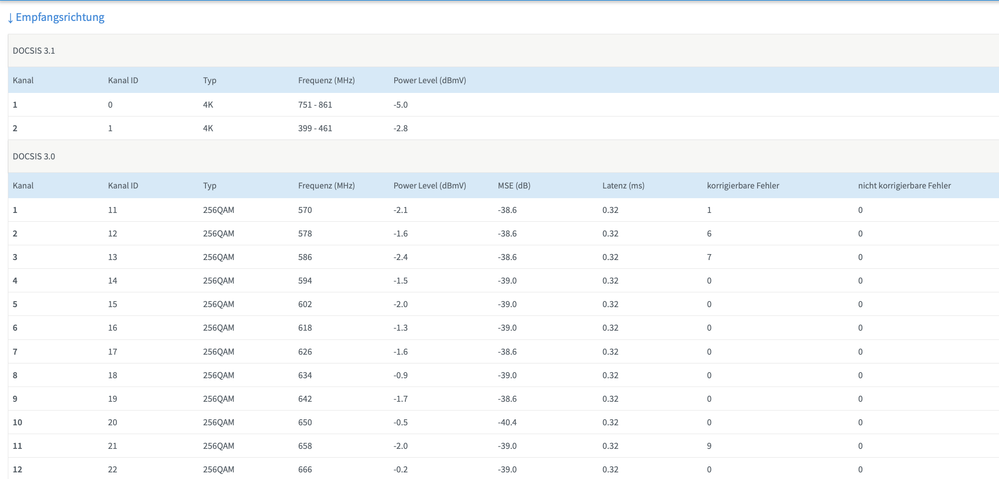Click the MSE (dB) column header
The height and width of the screenshot is (479, 999).
pyautogui.click(x=514, y=186)
